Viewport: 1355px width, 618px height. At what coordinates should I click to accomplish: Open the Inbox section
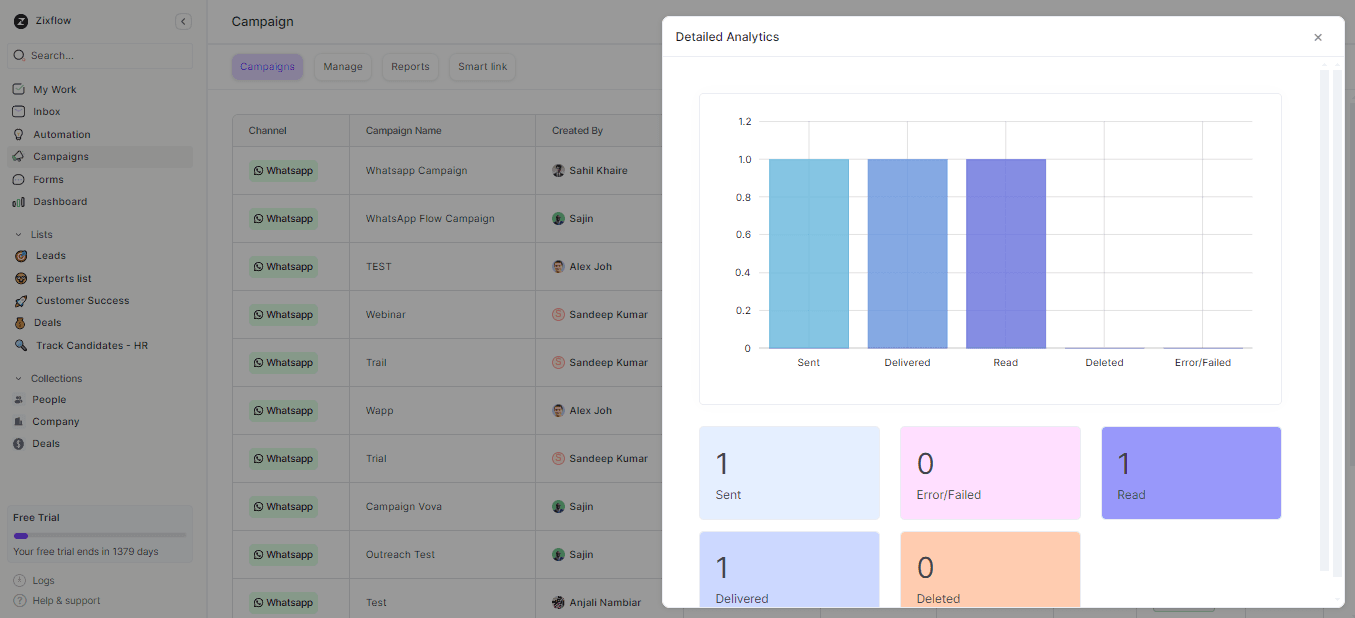47,111
